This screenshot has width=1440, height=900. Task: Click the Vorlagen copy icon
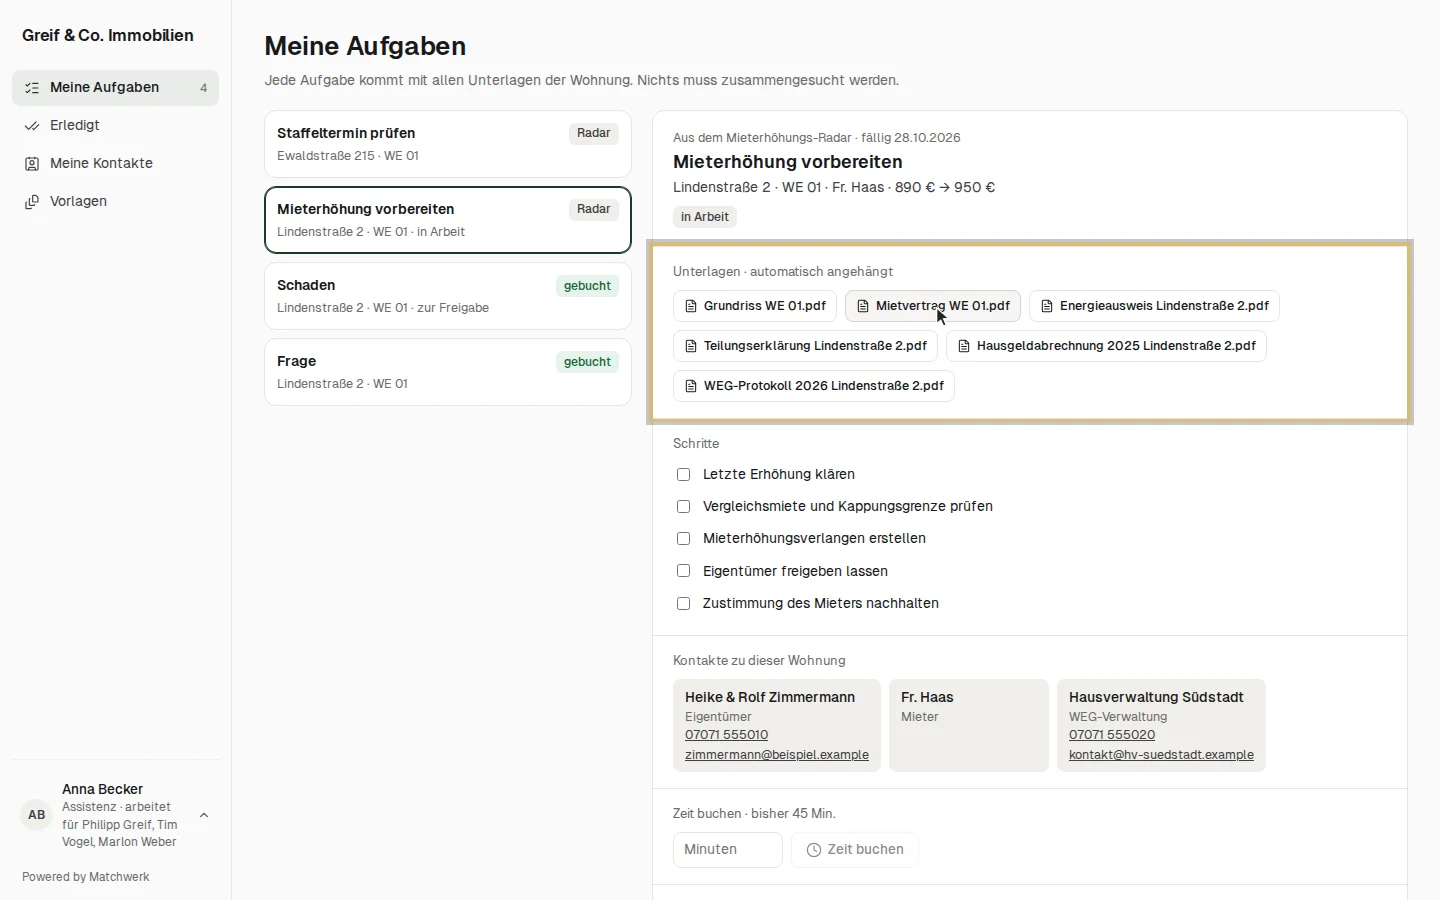click(x=32, y=202)
